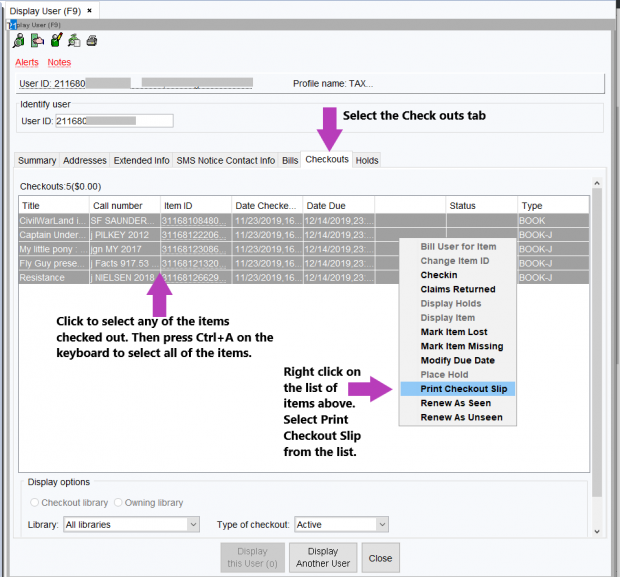Image resolution: width=620 pixels, height=577 pixels.
Task: Select the My little pony row
Action: coord(304,249)
